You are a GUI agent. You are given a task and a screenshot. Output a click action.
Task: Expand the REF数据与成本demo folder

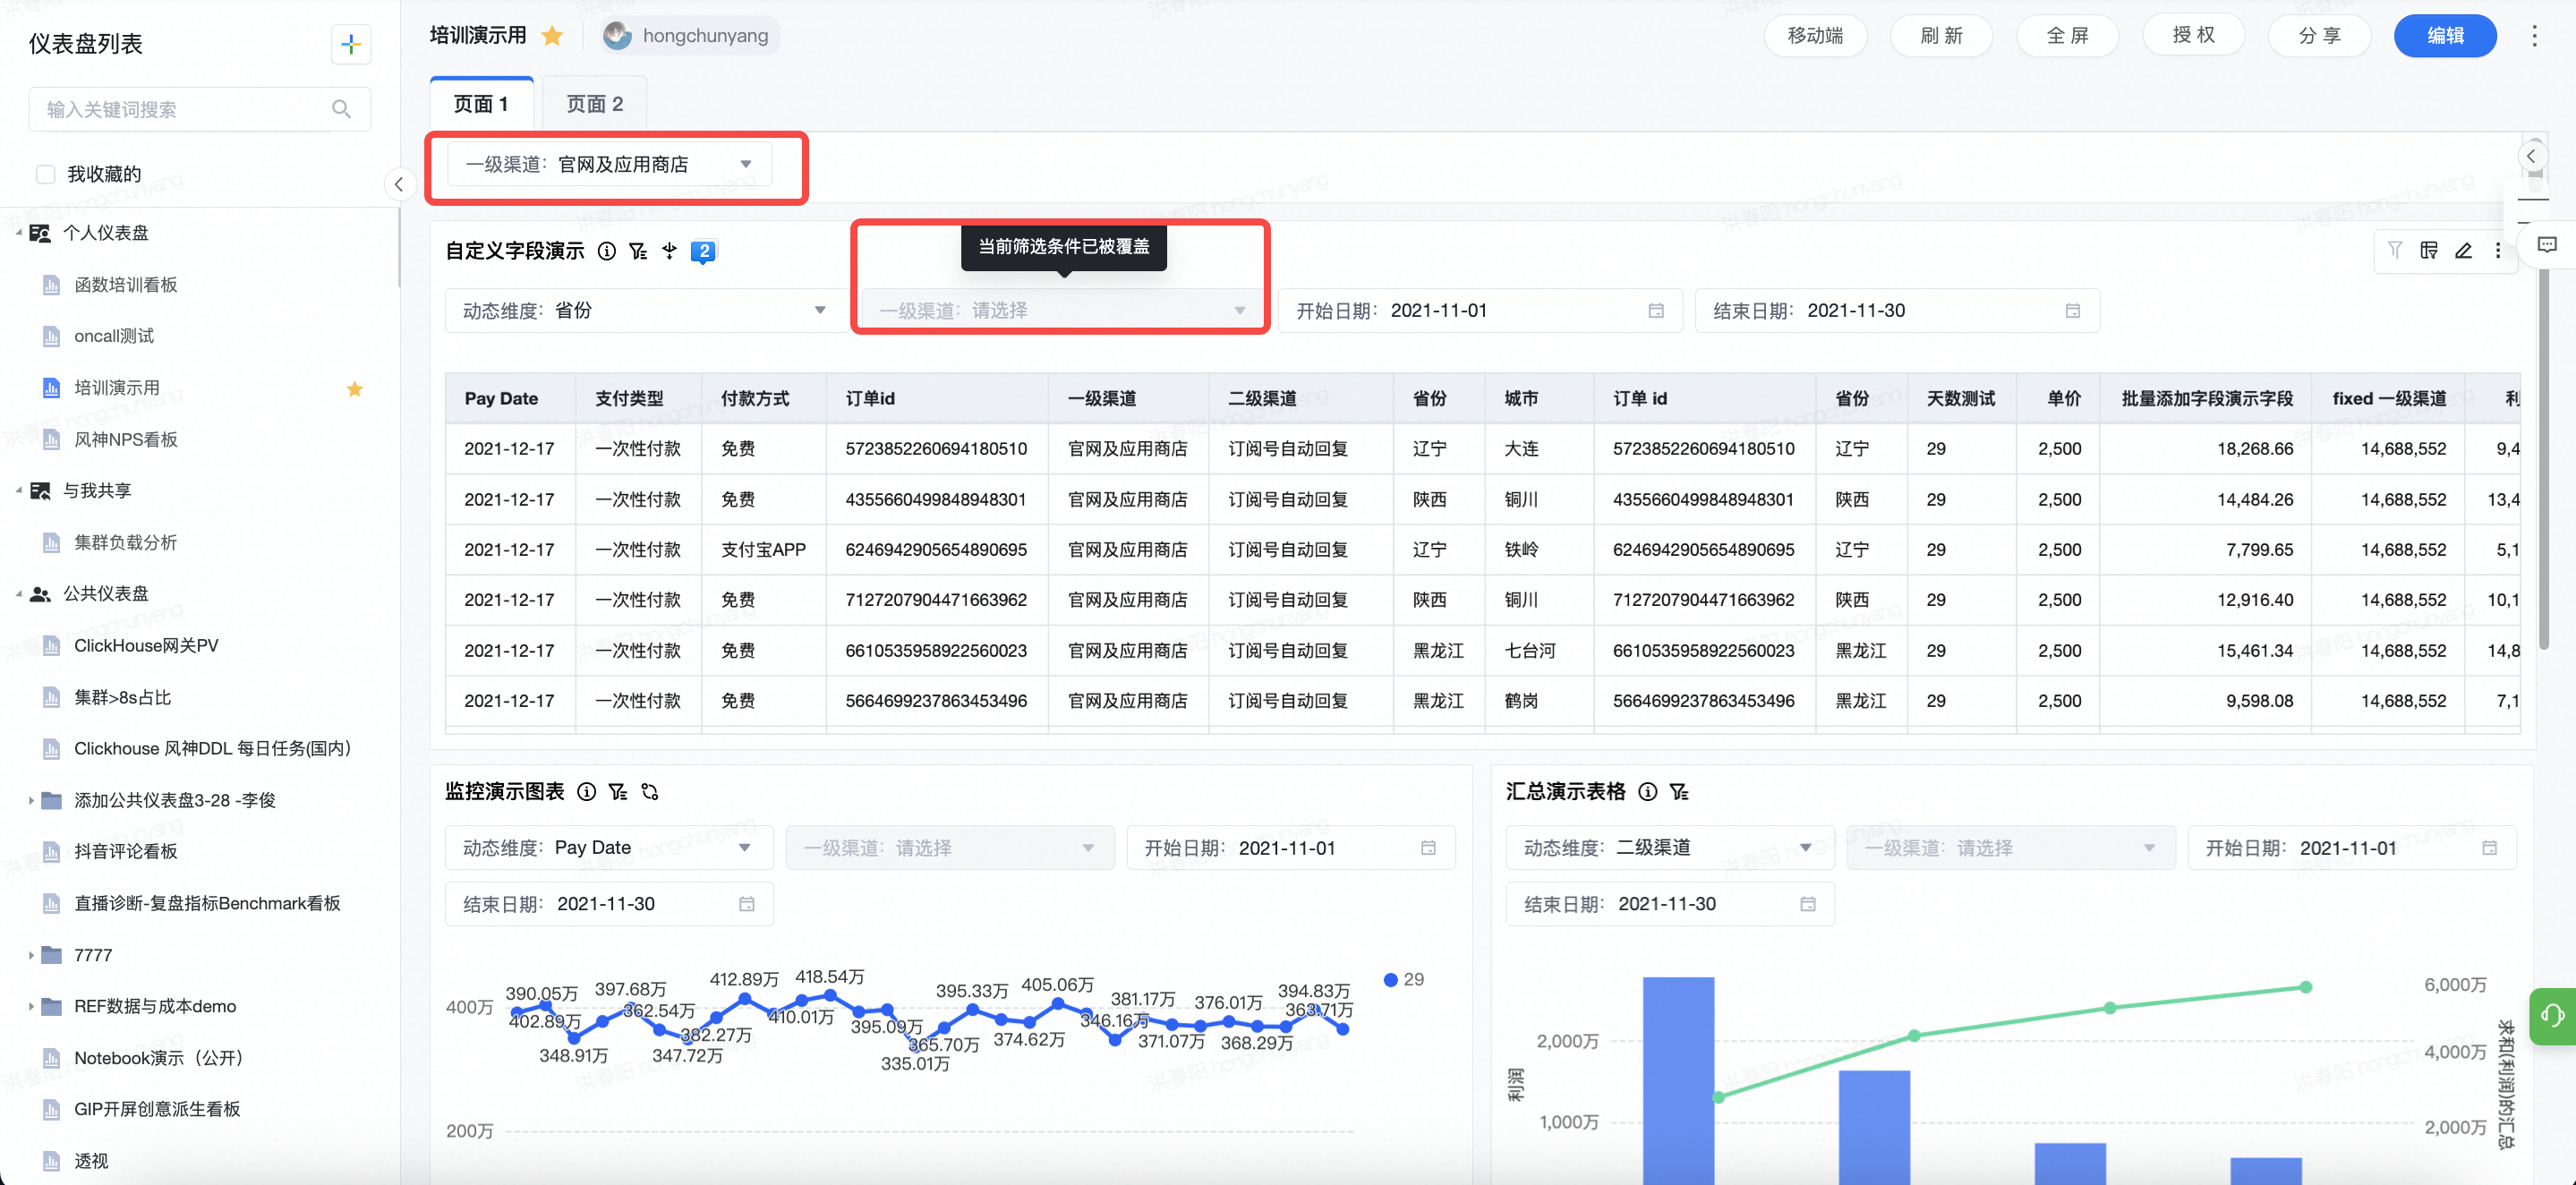(x=31, y=1006)
